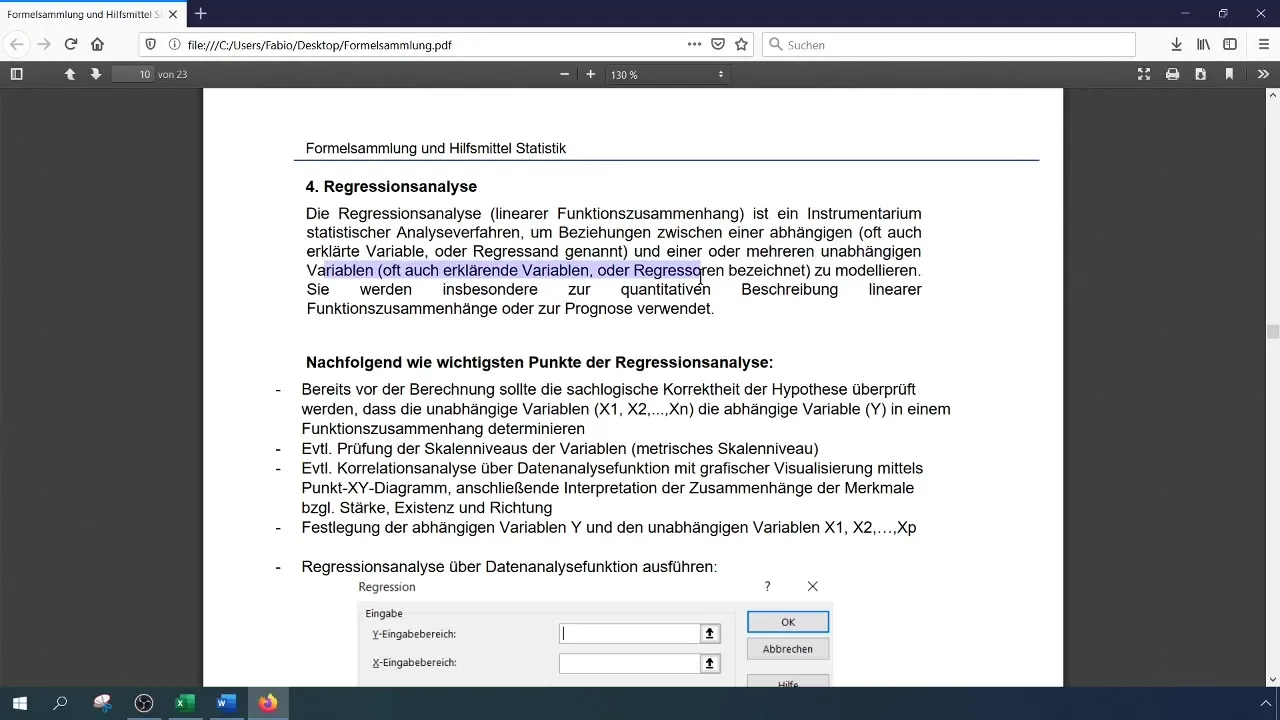
Task: Click the Firefox taskbar icon
Action: point(268,703)
